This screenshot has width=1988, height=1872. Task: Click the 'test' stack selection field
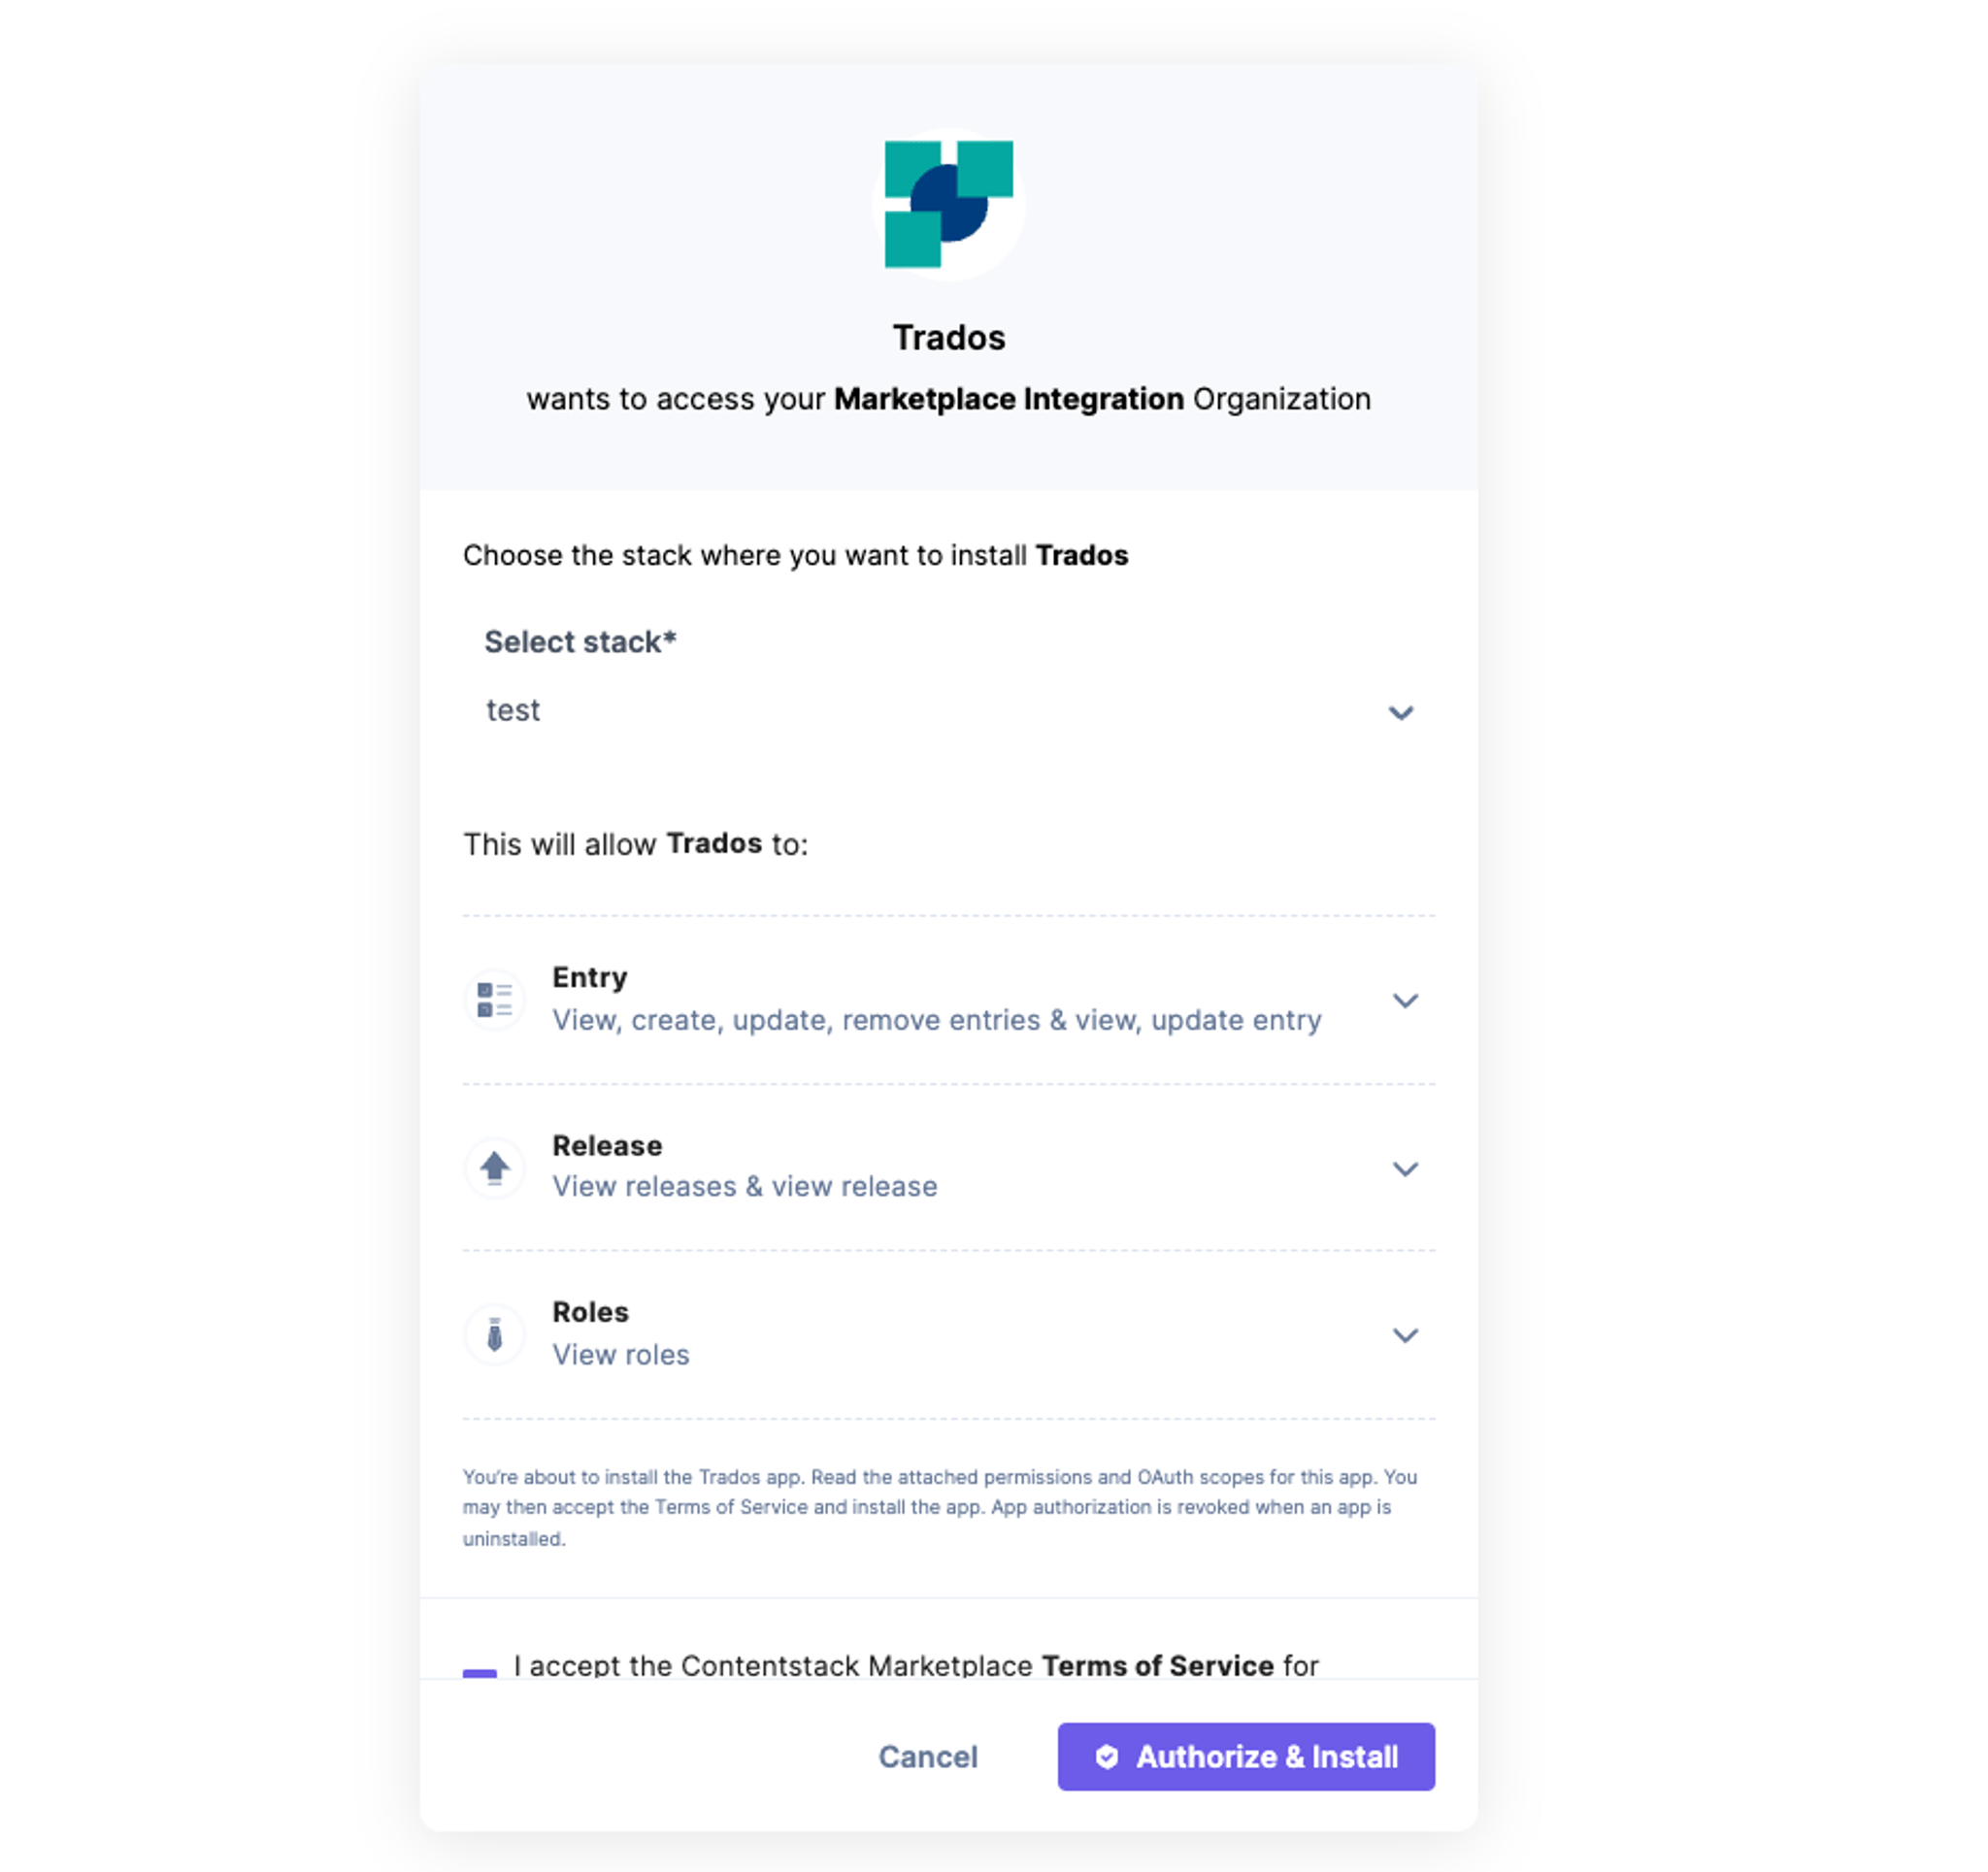click(948, 711)
